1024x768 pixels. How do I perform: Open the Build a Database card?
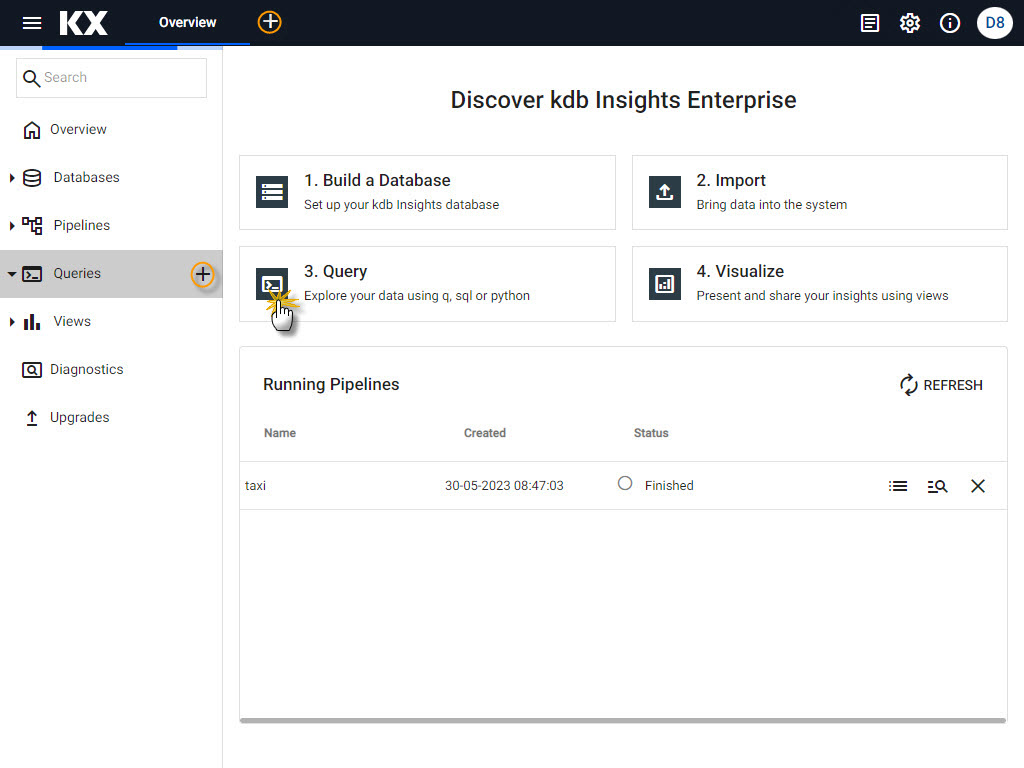427,192
